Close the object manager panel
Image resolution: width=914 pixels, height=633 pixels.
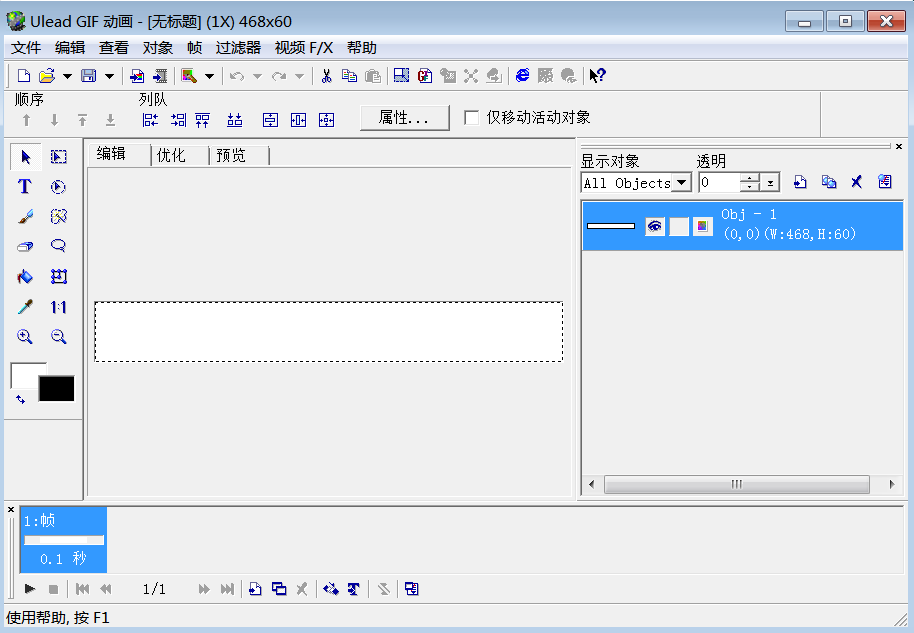(x=899, y=146)
